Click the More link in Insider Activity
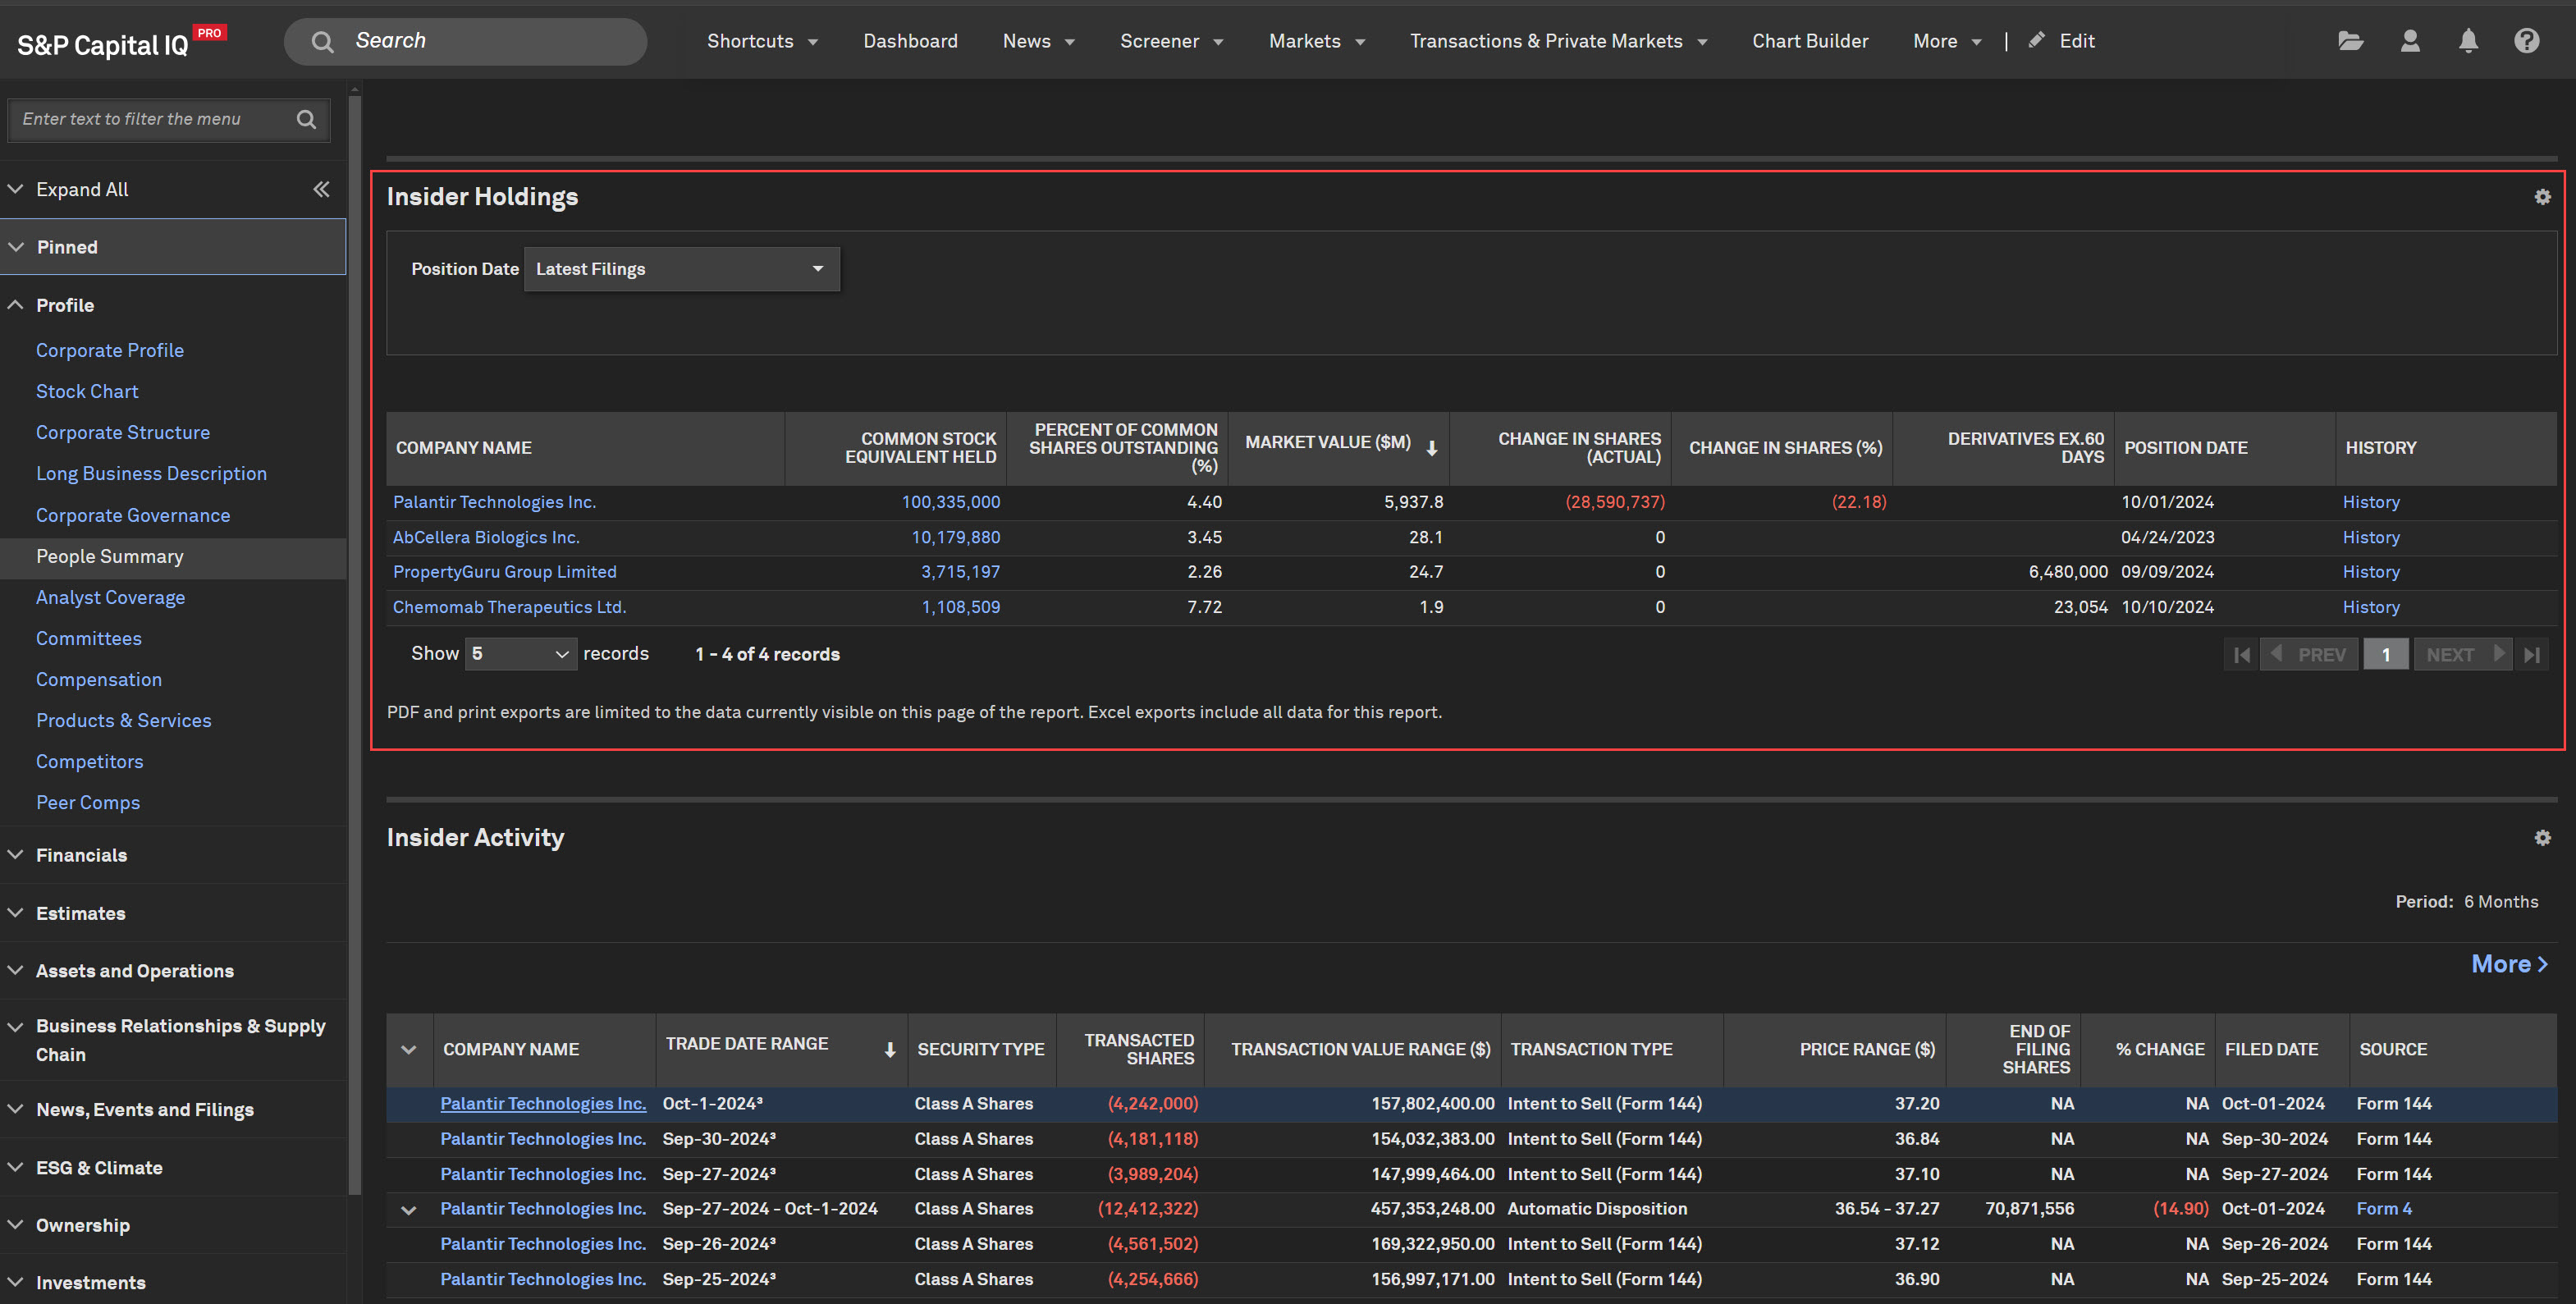 point(2508,964)
